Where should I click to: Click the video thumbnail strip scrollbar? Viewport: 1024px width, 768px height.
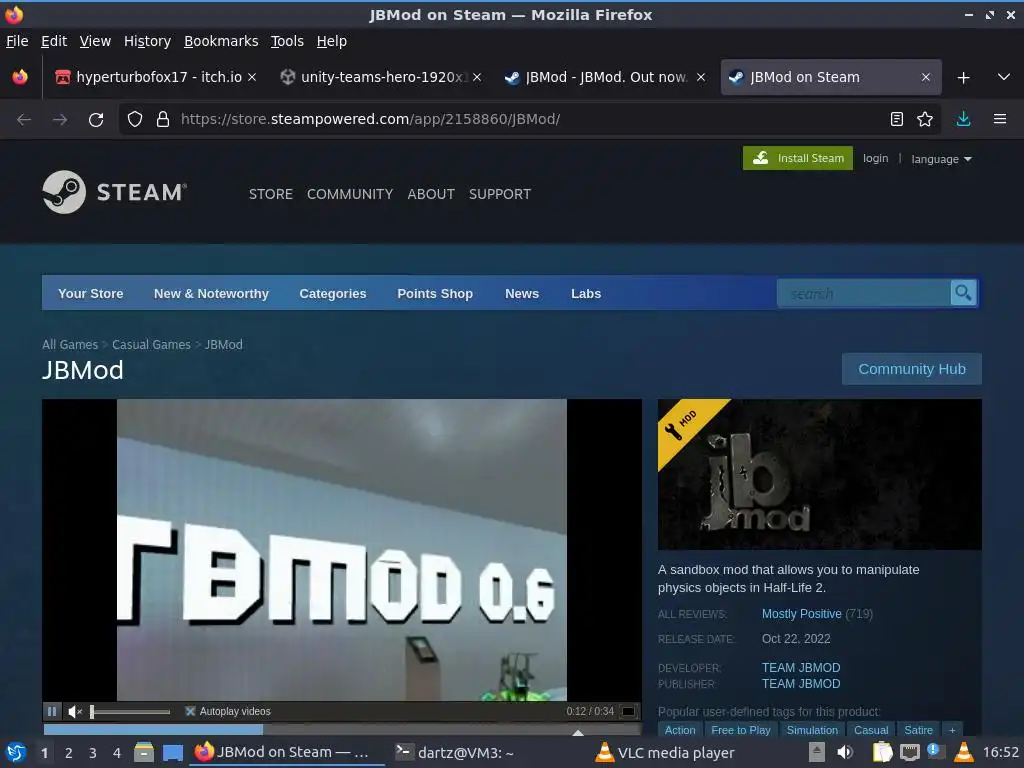[x=342, y=729]
